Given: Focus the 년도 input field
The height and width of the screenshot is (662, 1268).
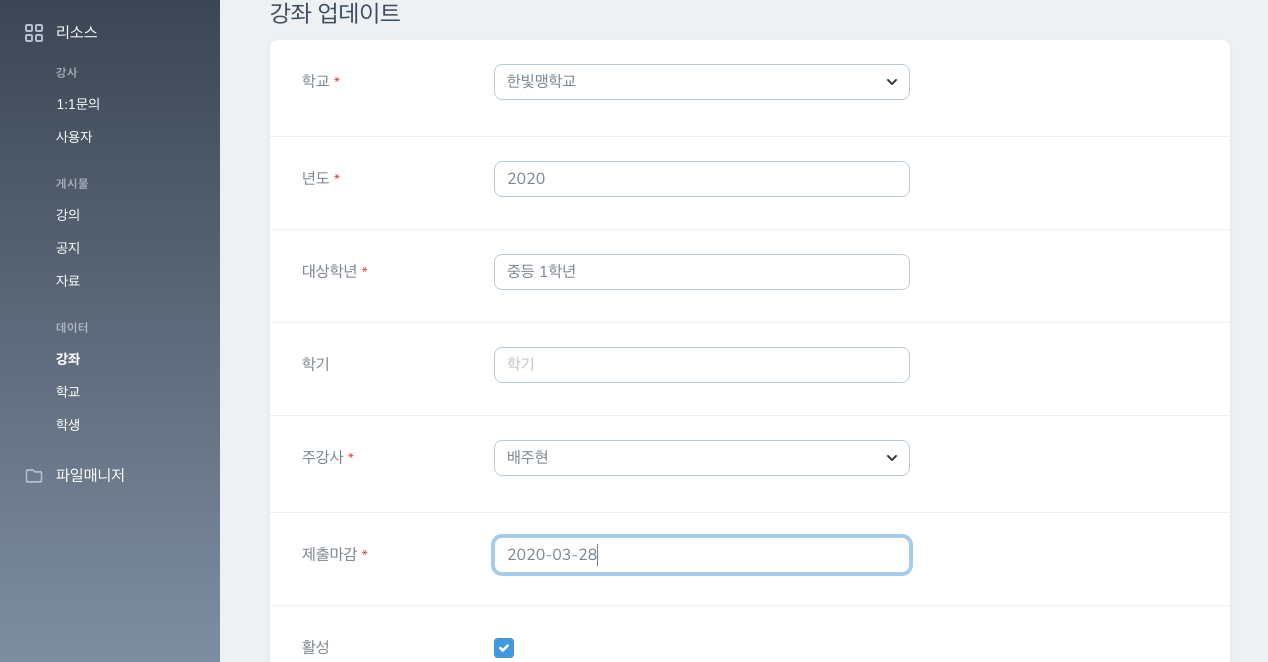Looking at the screenshot, I should pyautogui.click(x=701, y=179).
